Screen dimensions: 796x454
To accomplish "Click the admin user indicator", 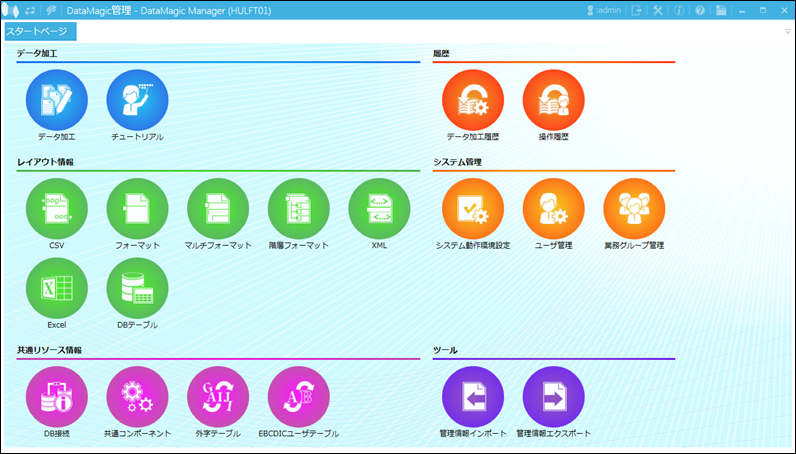I will pyautogui.click(x=604, y=10).
